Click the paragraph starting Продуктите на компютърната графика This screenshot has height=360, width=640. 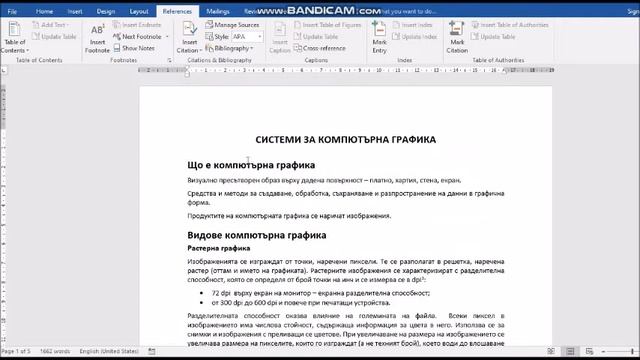(289, 216)
